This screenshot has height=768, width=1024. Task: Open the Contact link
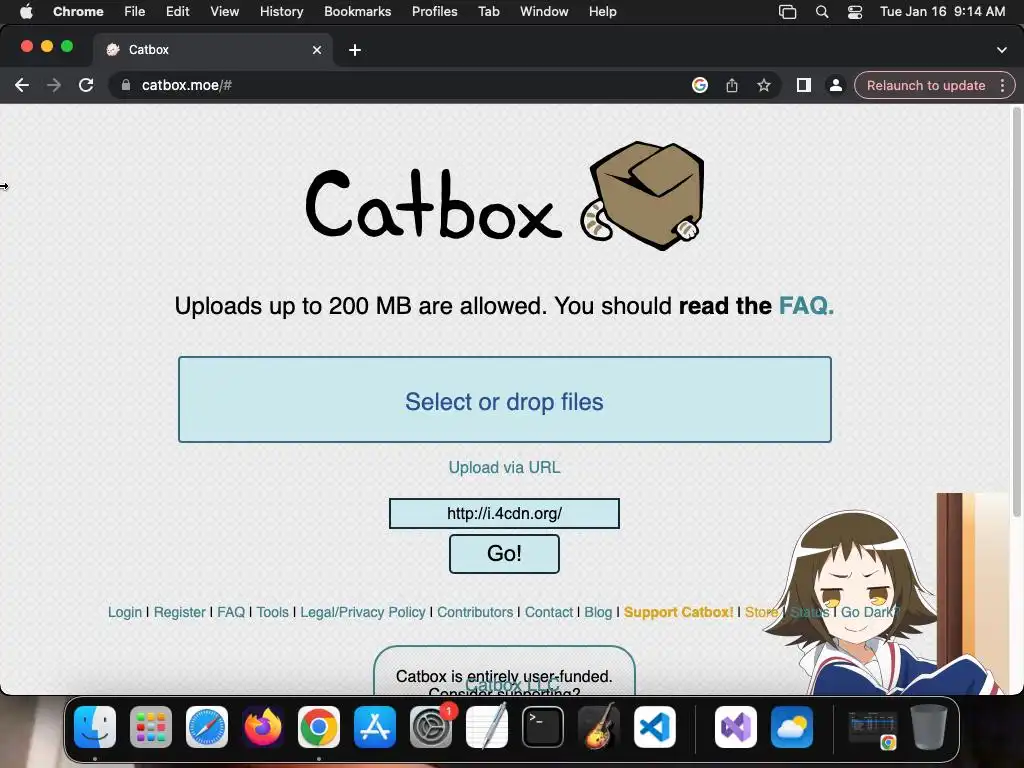549,612
